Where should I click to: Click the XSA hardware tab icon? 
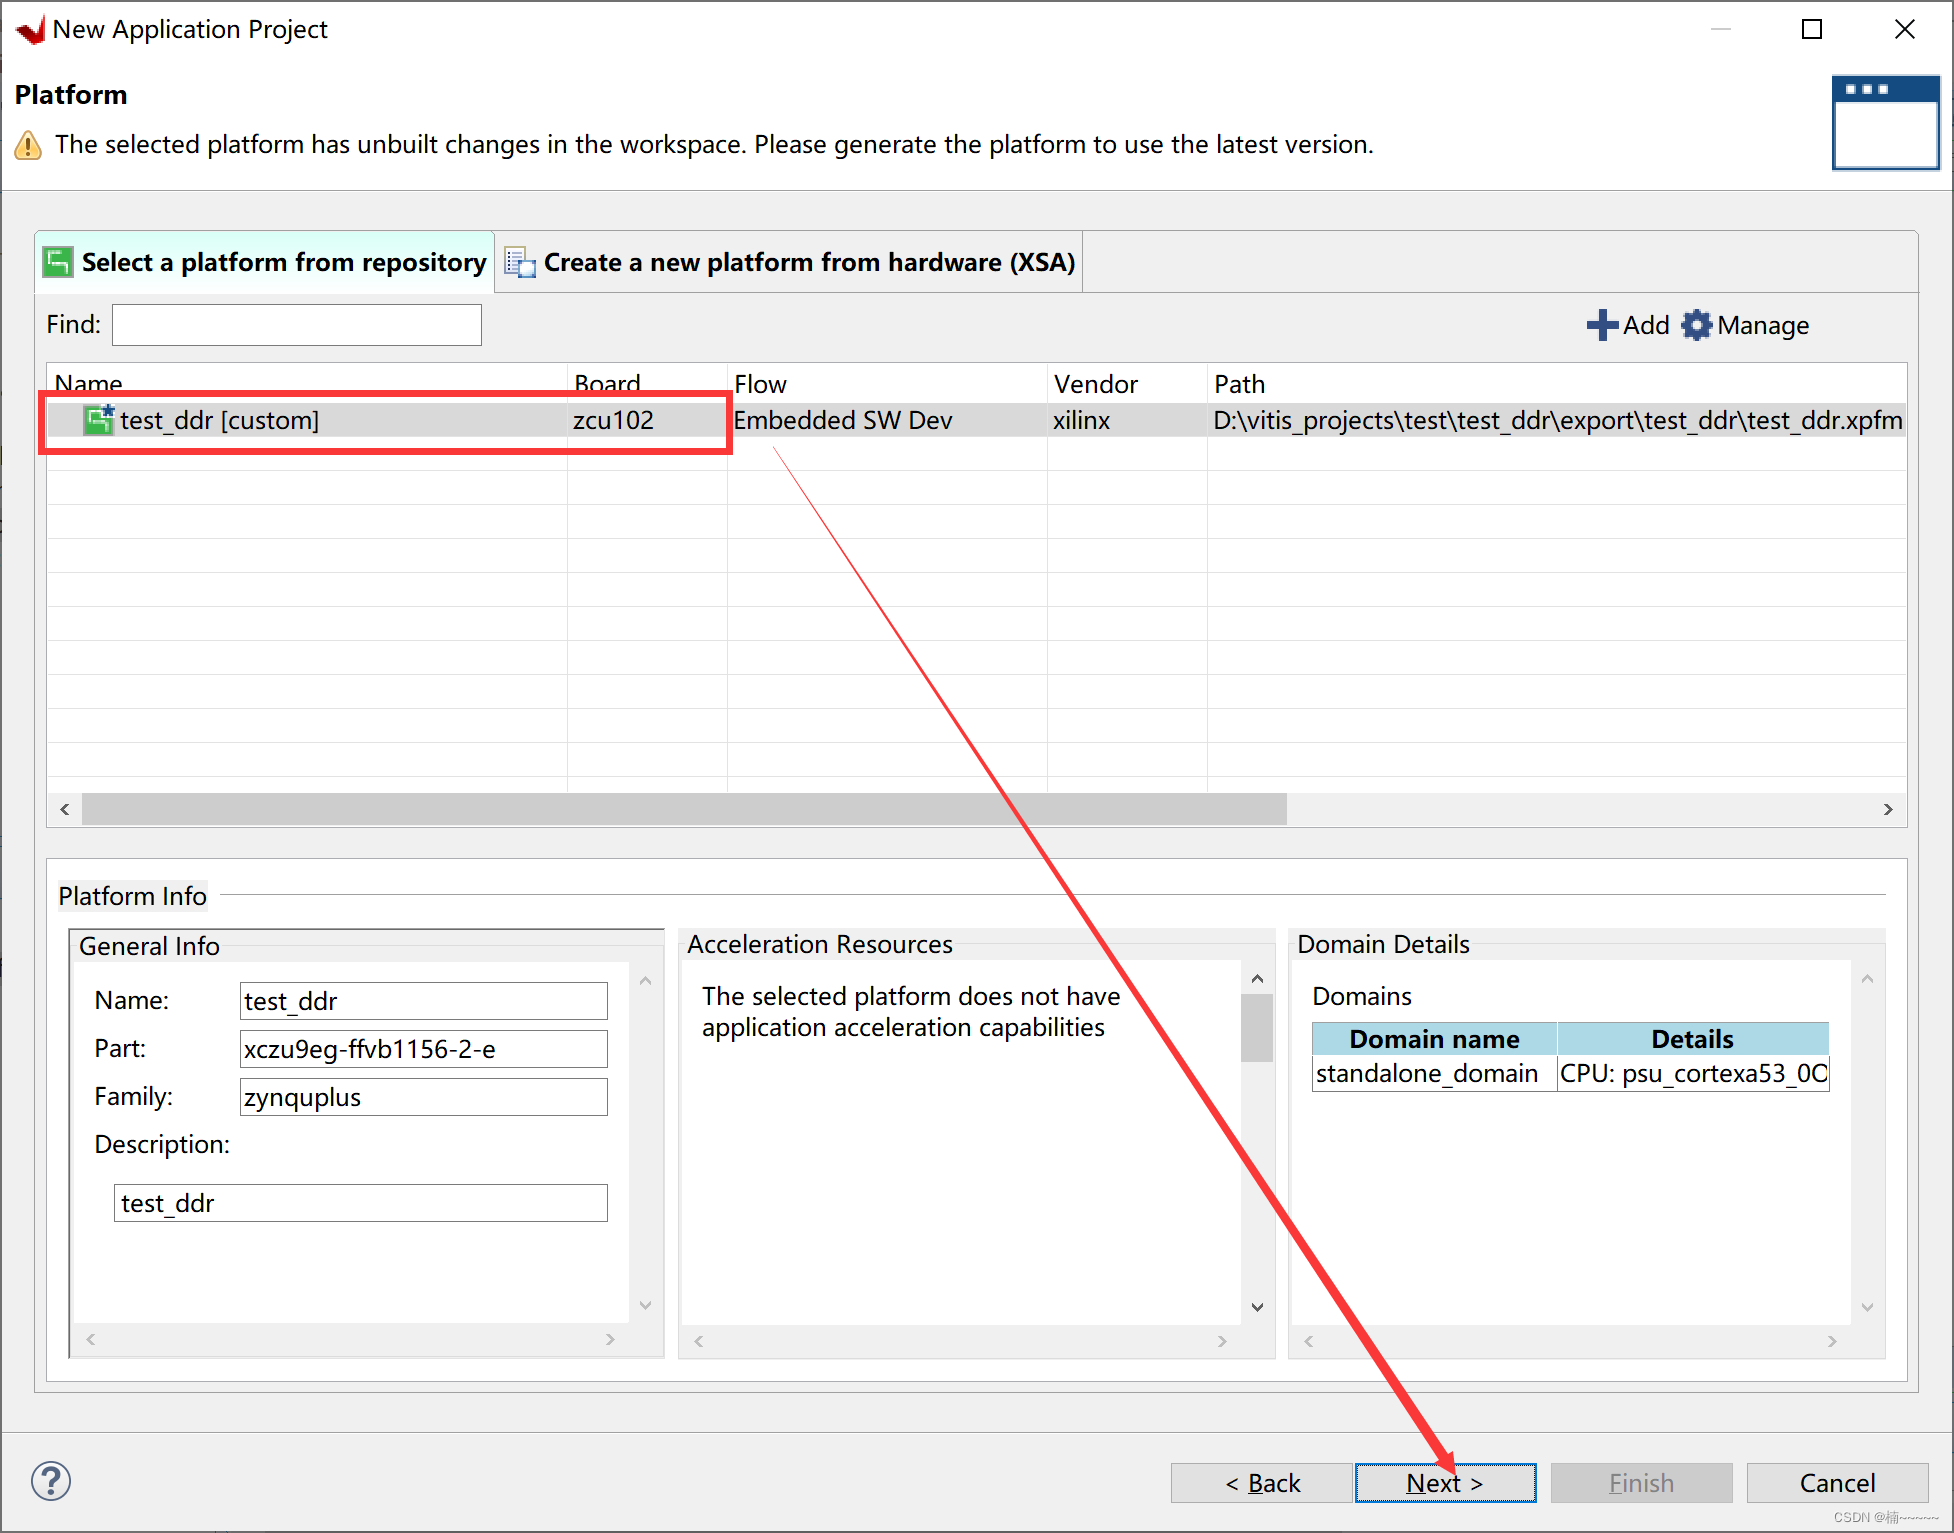pos(519,262)
